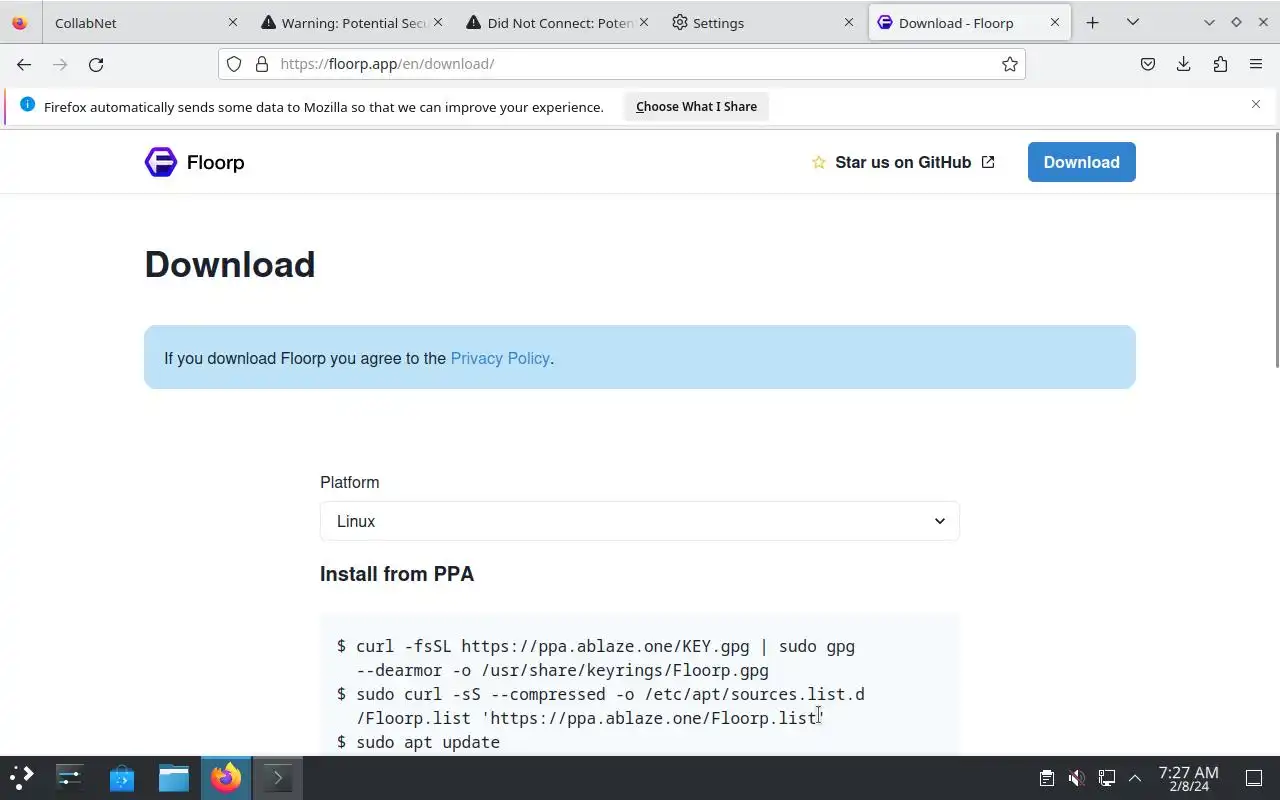The width and height of the screenshot is (1280, 800).
Task: Expand the hidden system tray icons
Action: (1135, 777)
